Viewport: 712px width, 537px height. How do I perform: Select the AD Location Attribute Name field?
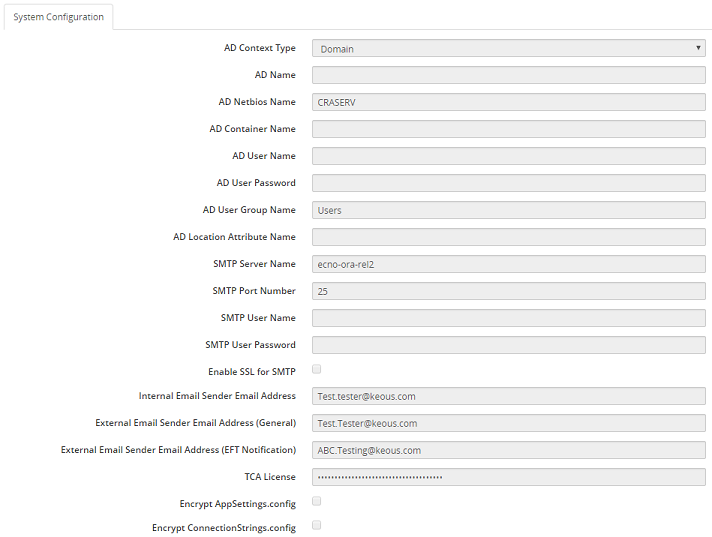point(508,237)
